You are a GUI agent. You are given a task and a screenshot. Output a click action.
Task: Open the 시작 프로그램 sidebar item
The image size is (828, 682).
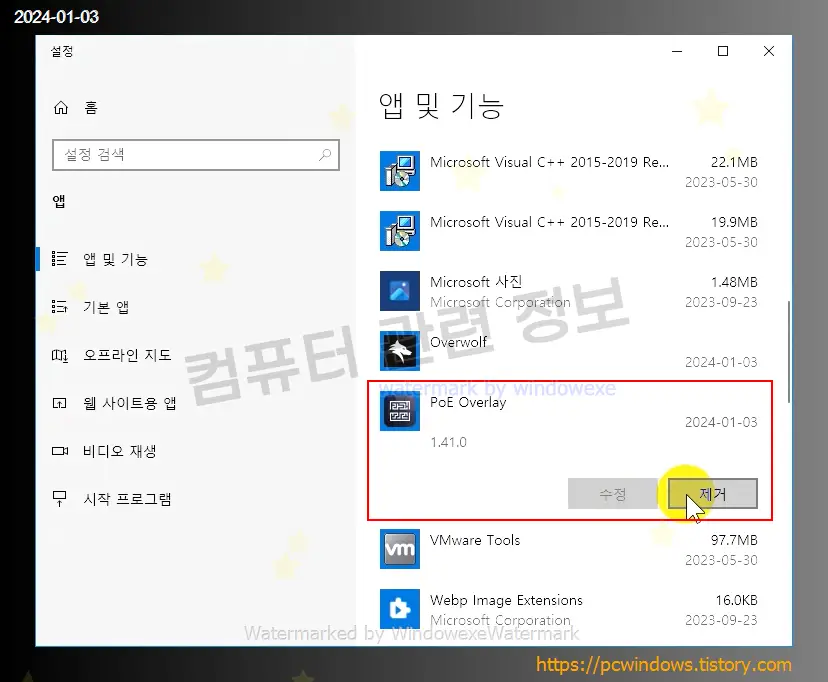195,499
